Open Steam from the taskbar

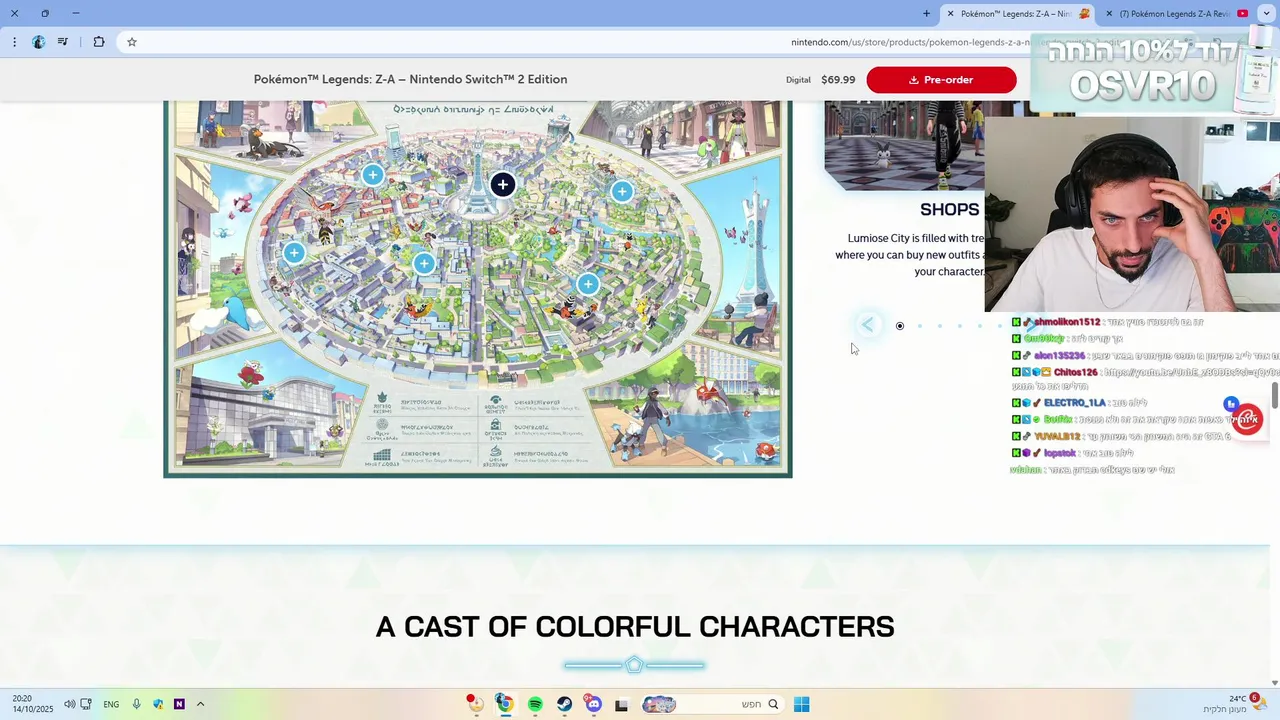(x=564, y=704)
